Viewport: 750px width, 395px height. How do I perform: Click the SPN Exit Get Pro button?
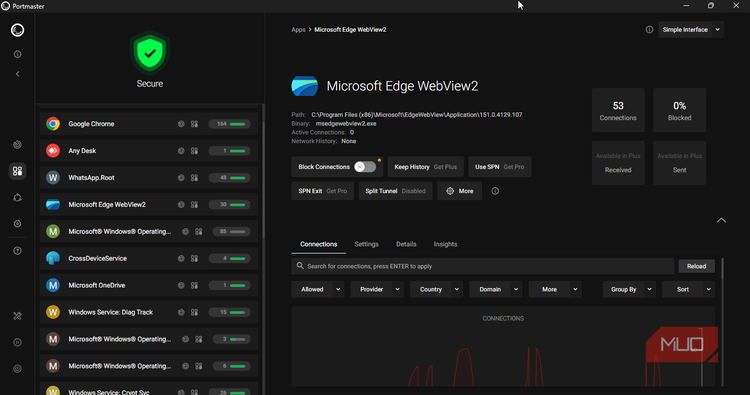323,191
